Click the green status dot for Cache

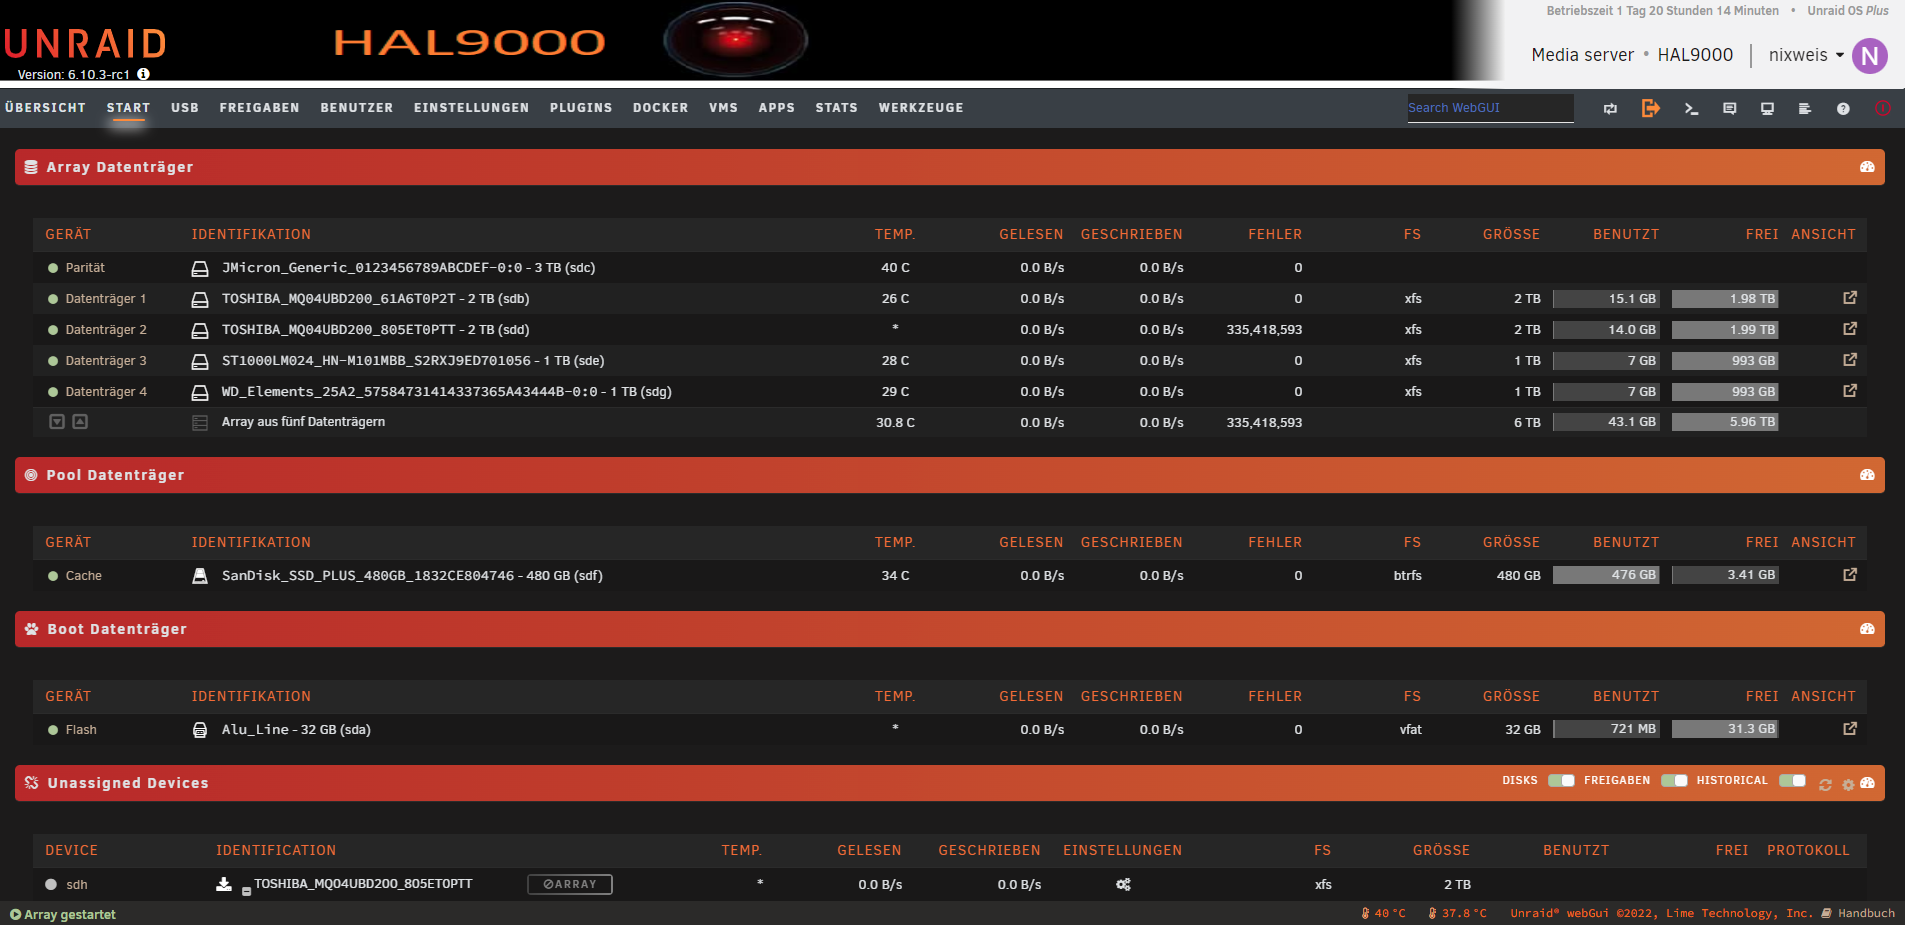[x=53, y=576]
